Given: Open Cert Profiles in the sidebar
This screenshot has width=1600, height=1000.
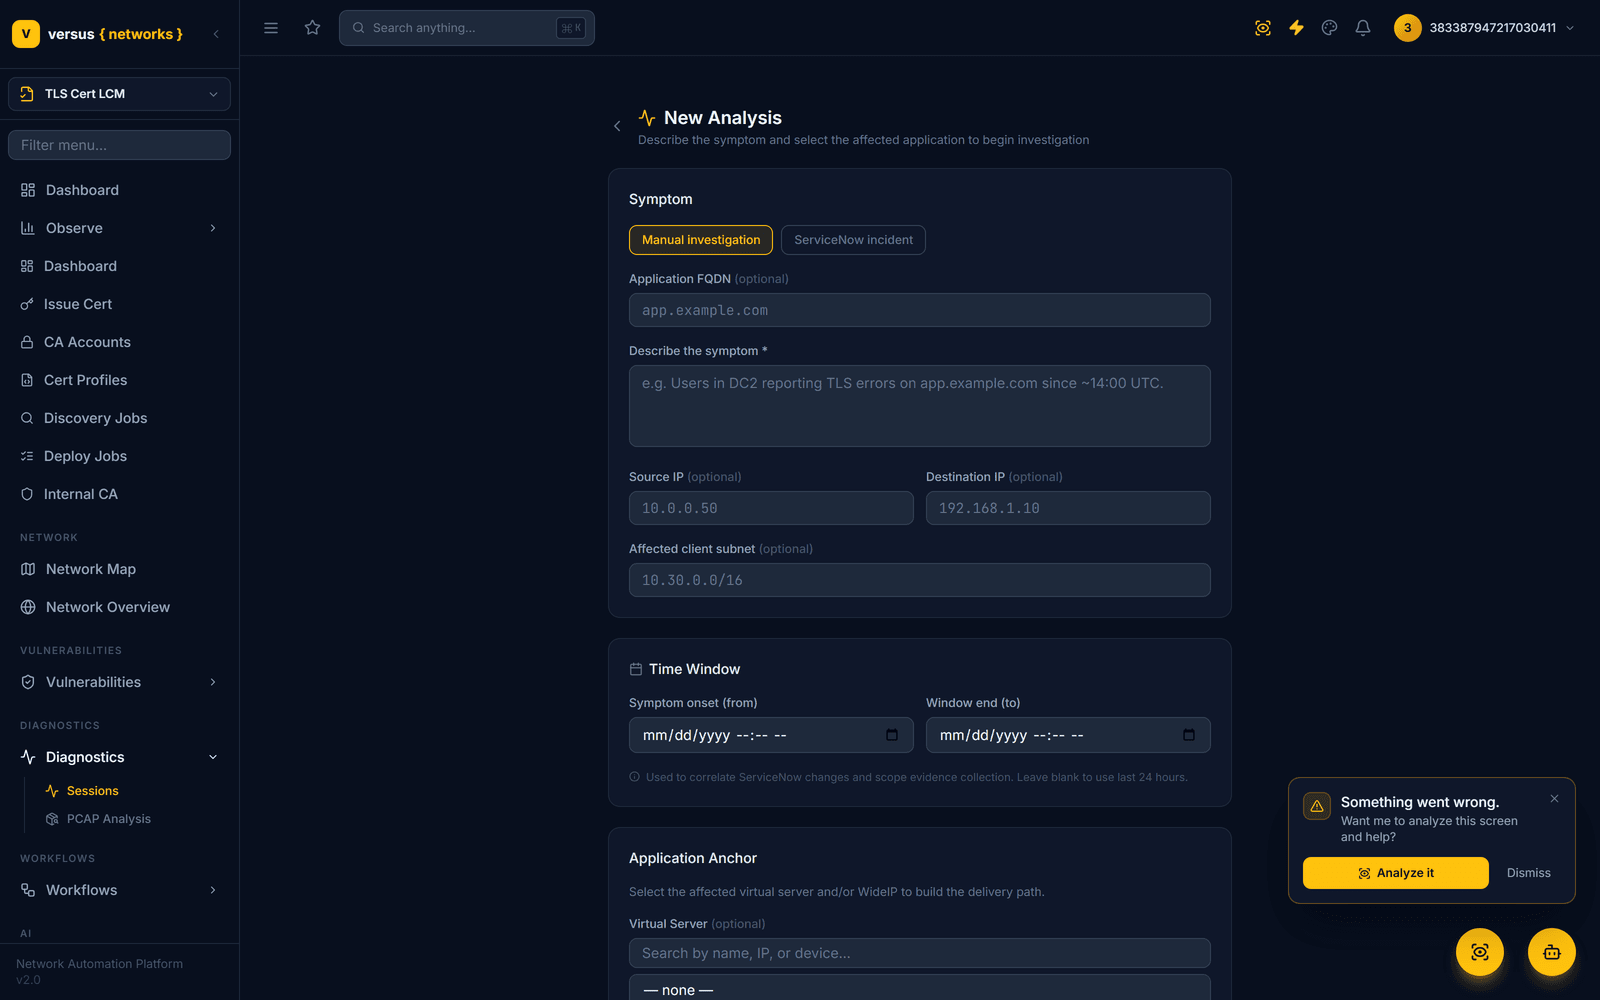Looking at the screenshot, I should point(120,380).
